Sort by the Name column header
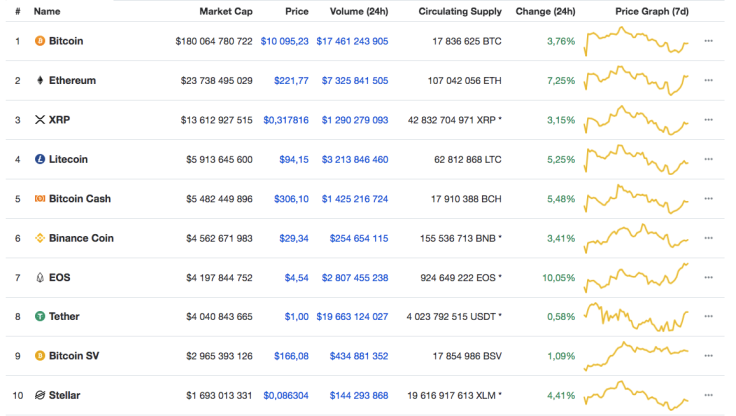Screen dimensions: 736x416 tap(47, 11)
